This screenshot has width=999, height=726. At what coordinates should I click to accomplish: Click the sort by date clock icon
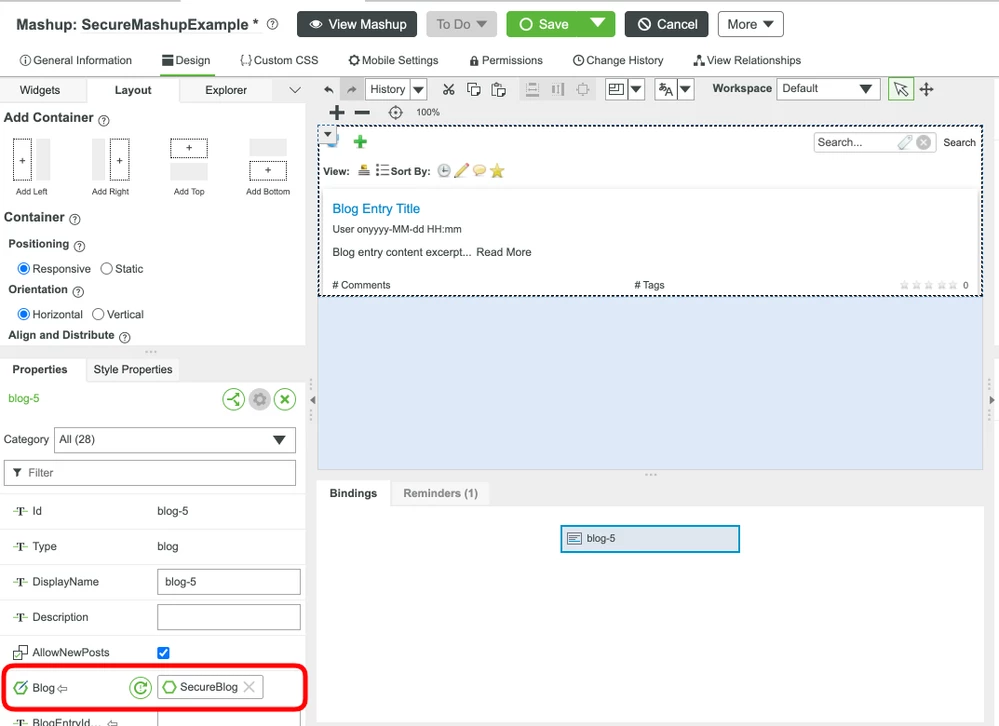[444, 171]
